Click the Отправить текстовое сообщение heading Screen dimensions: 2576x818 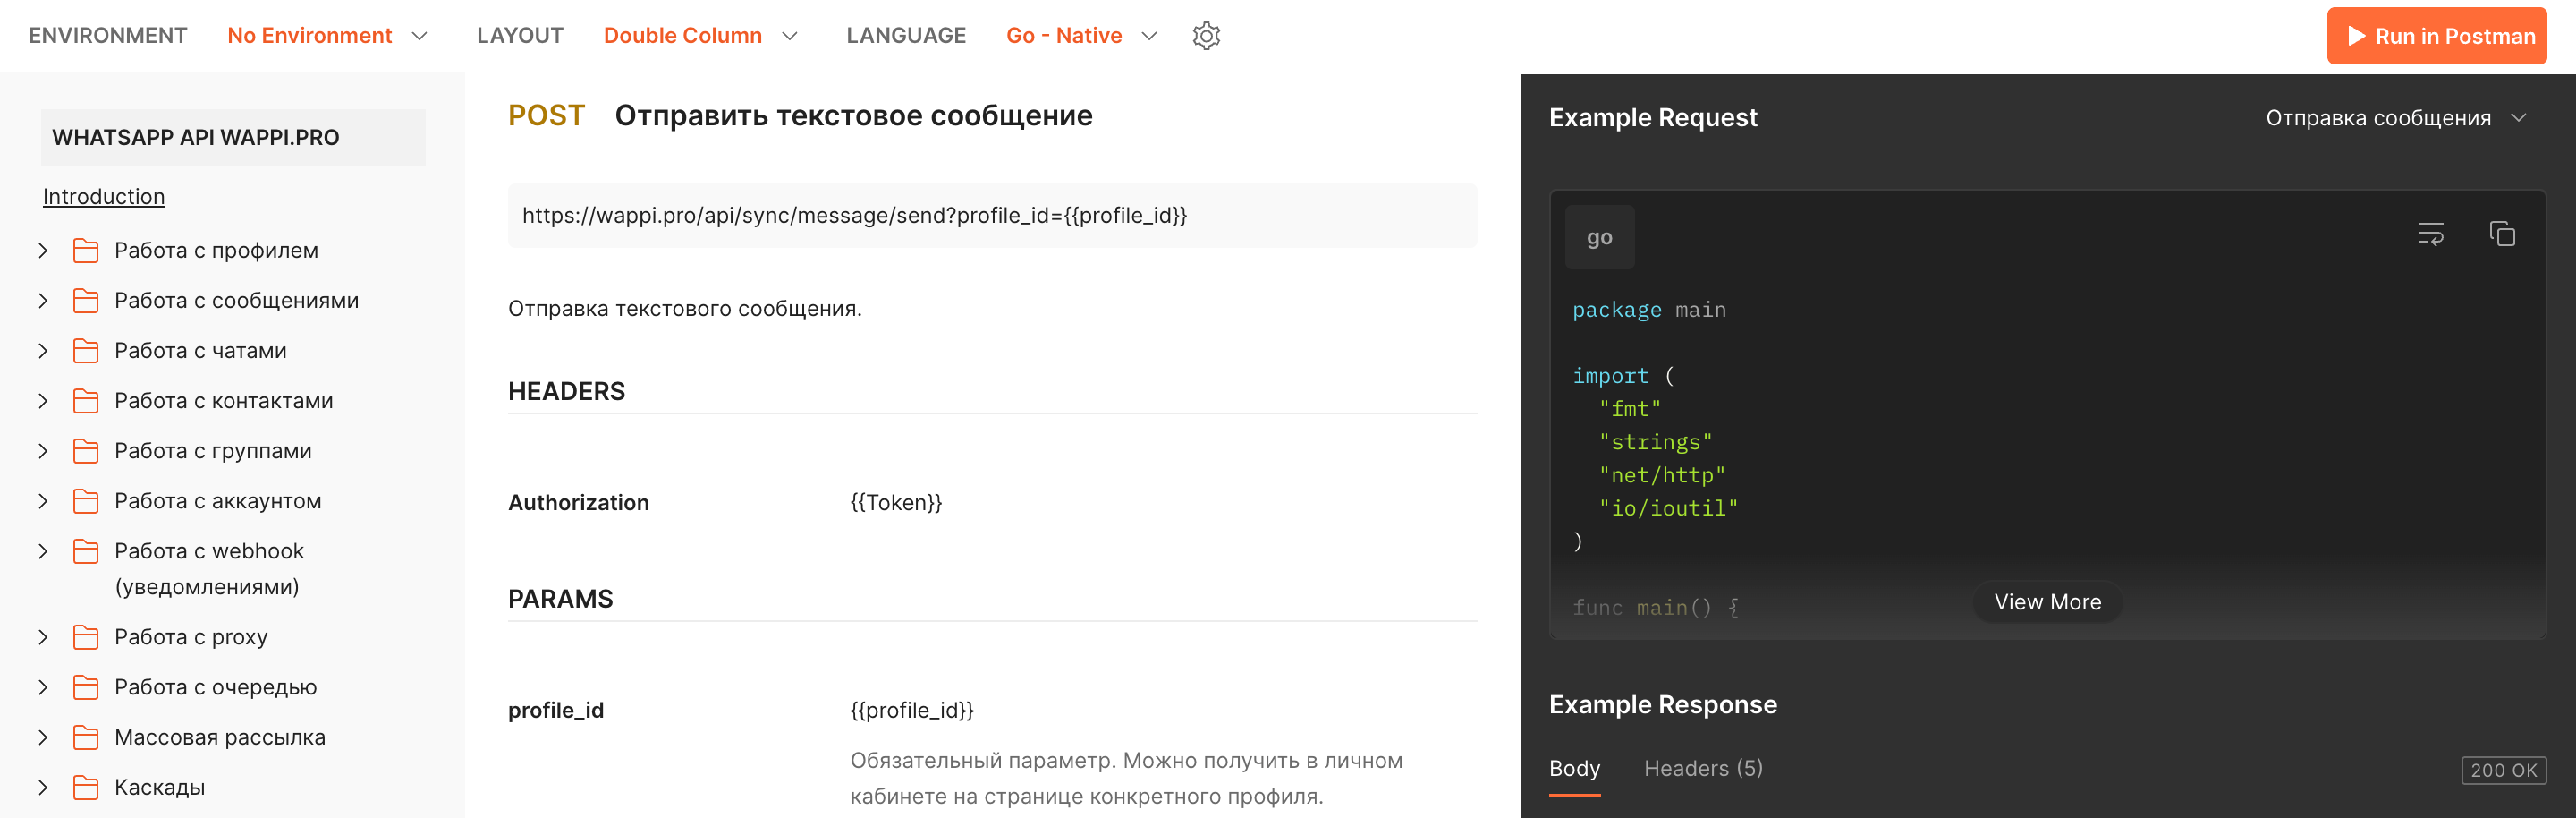click(853, 116)
